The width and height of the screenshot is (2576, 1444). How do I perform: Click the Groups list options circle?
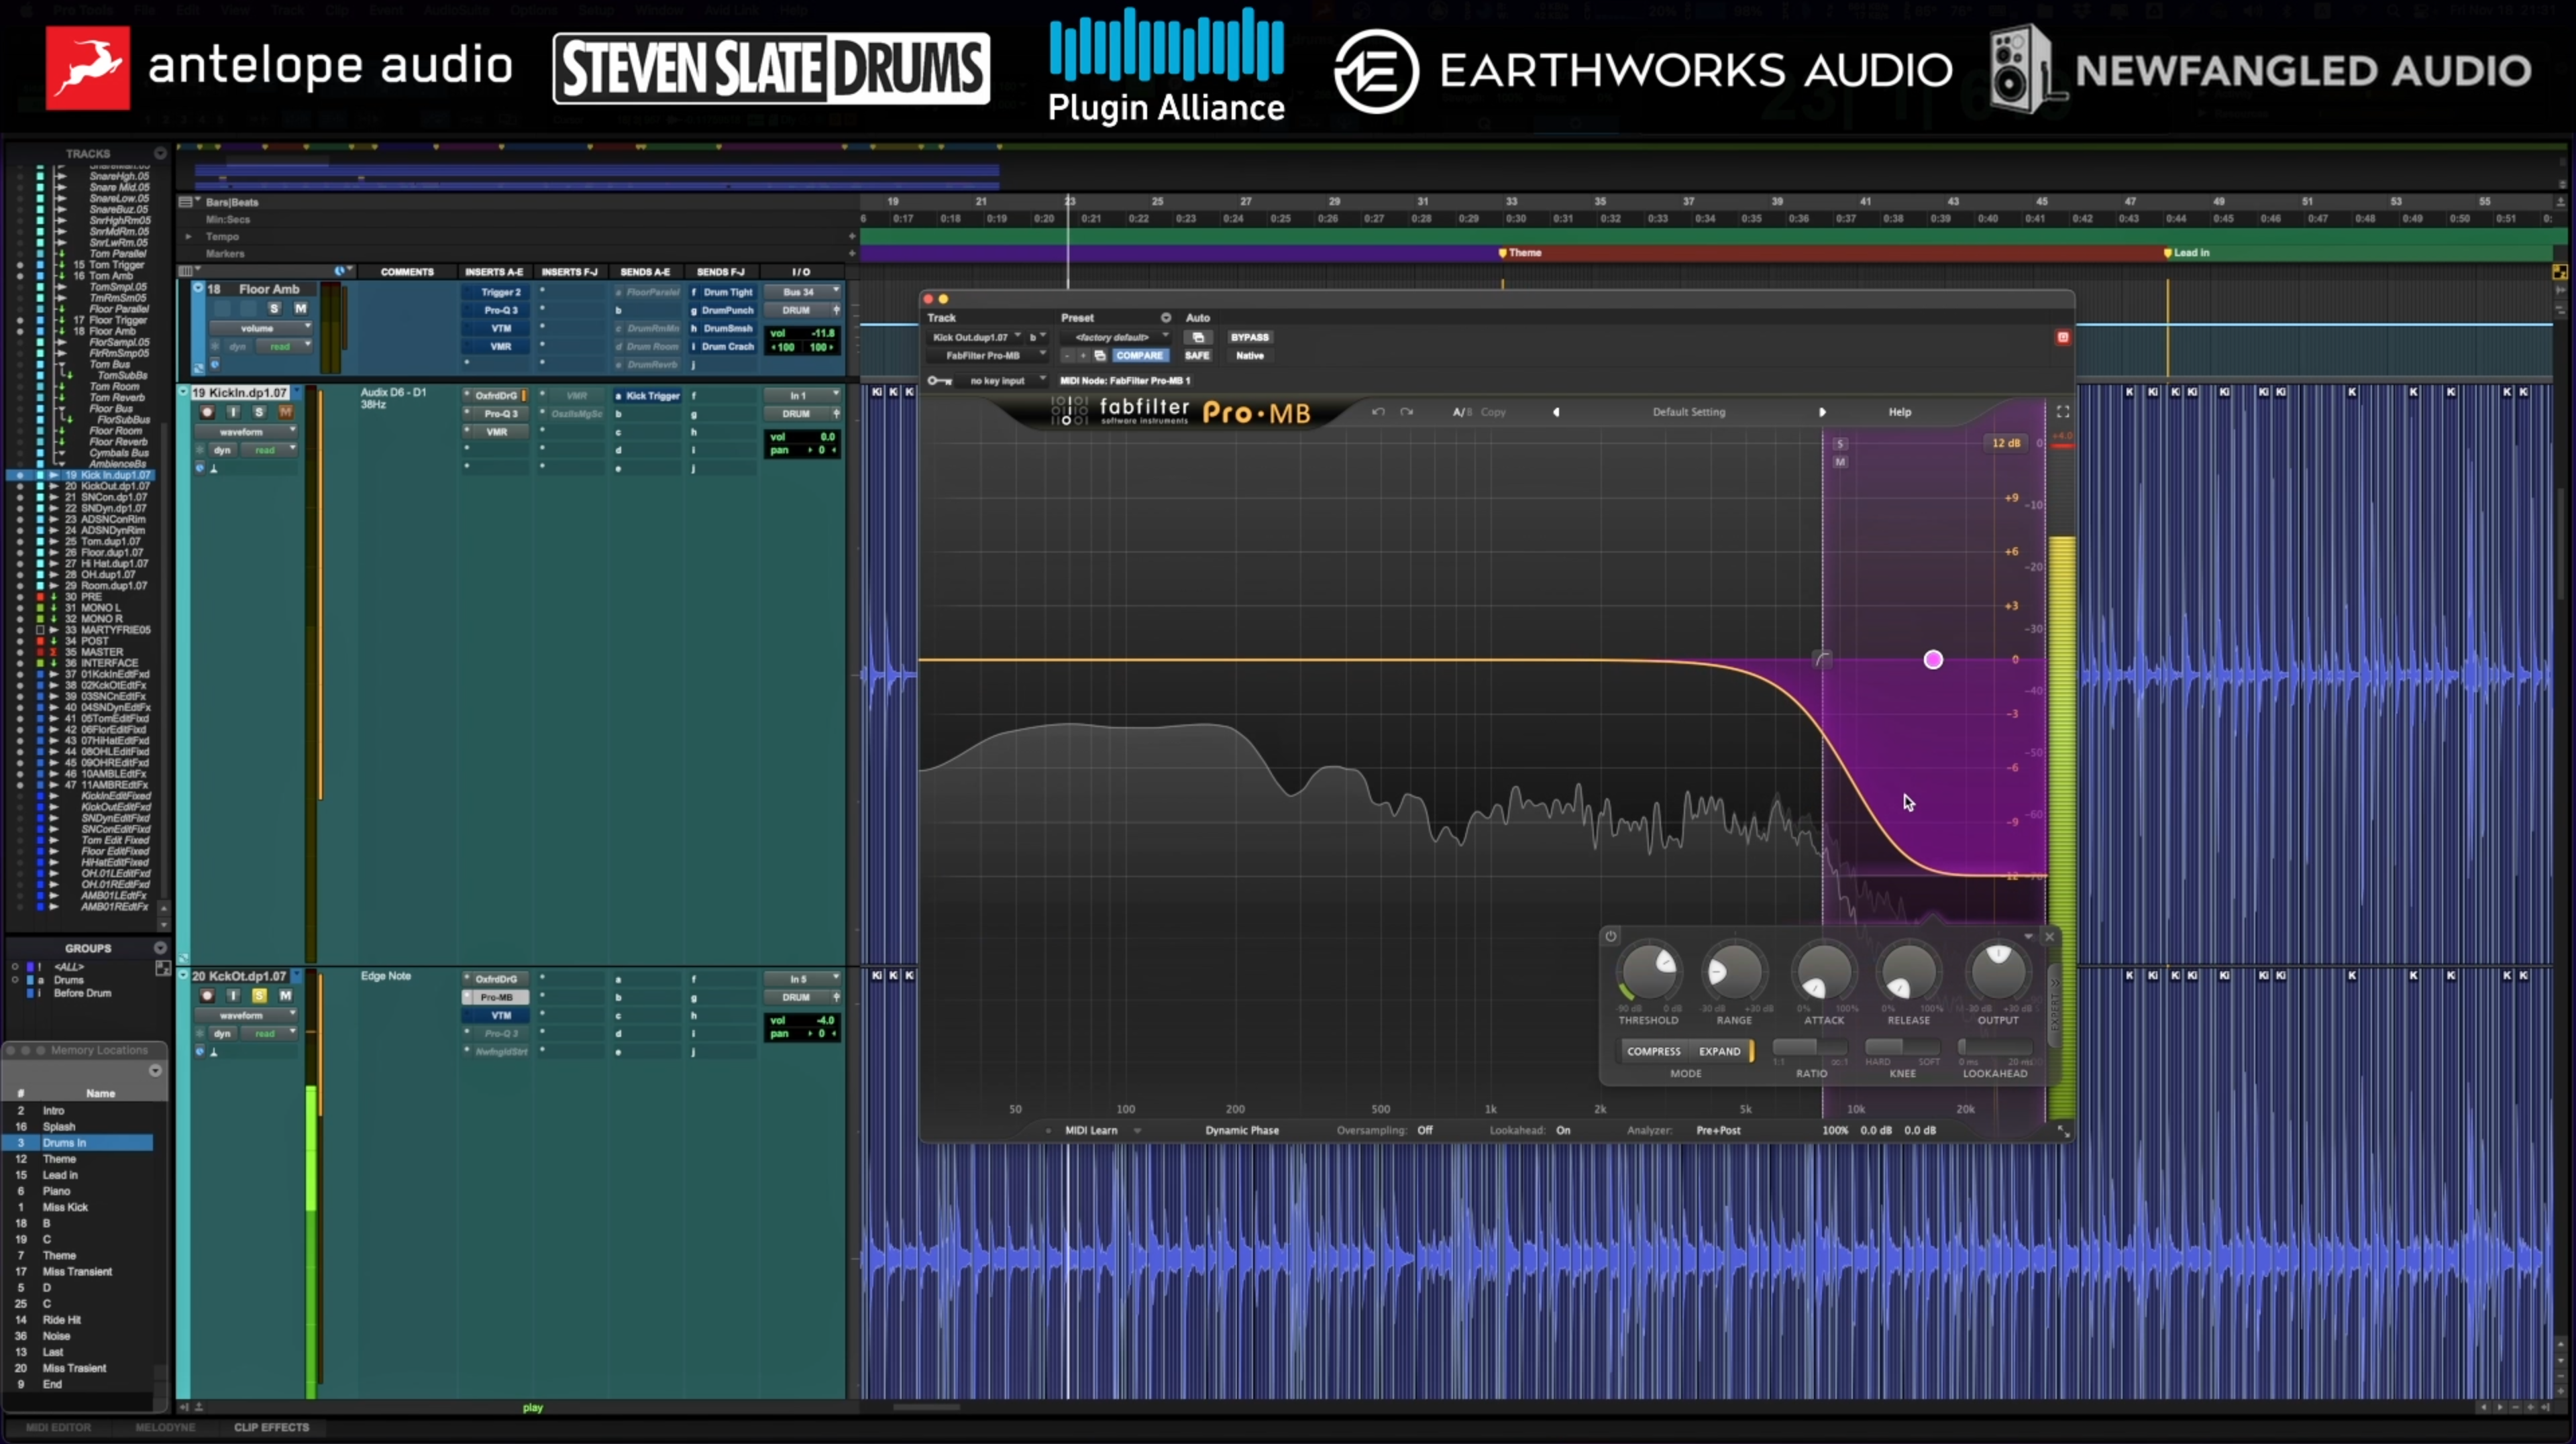point(160,947)
